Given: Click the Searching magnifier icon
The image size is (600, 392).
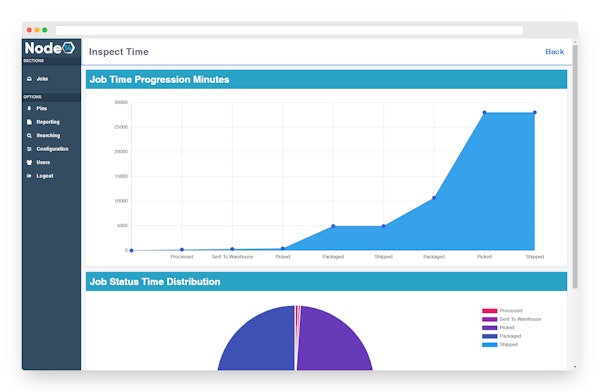Looking at the screenshot, I should (29, 136).
